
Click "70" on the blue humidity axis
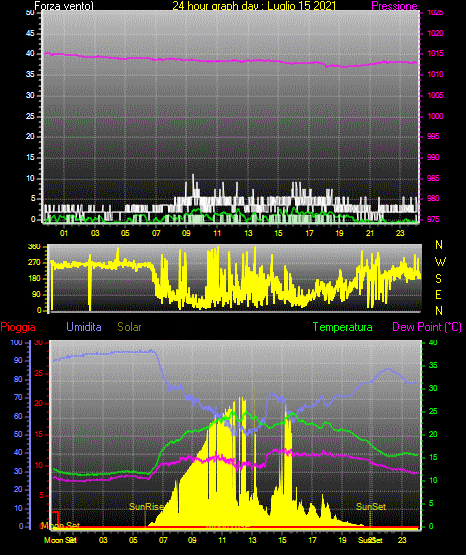tap(18, 397)
